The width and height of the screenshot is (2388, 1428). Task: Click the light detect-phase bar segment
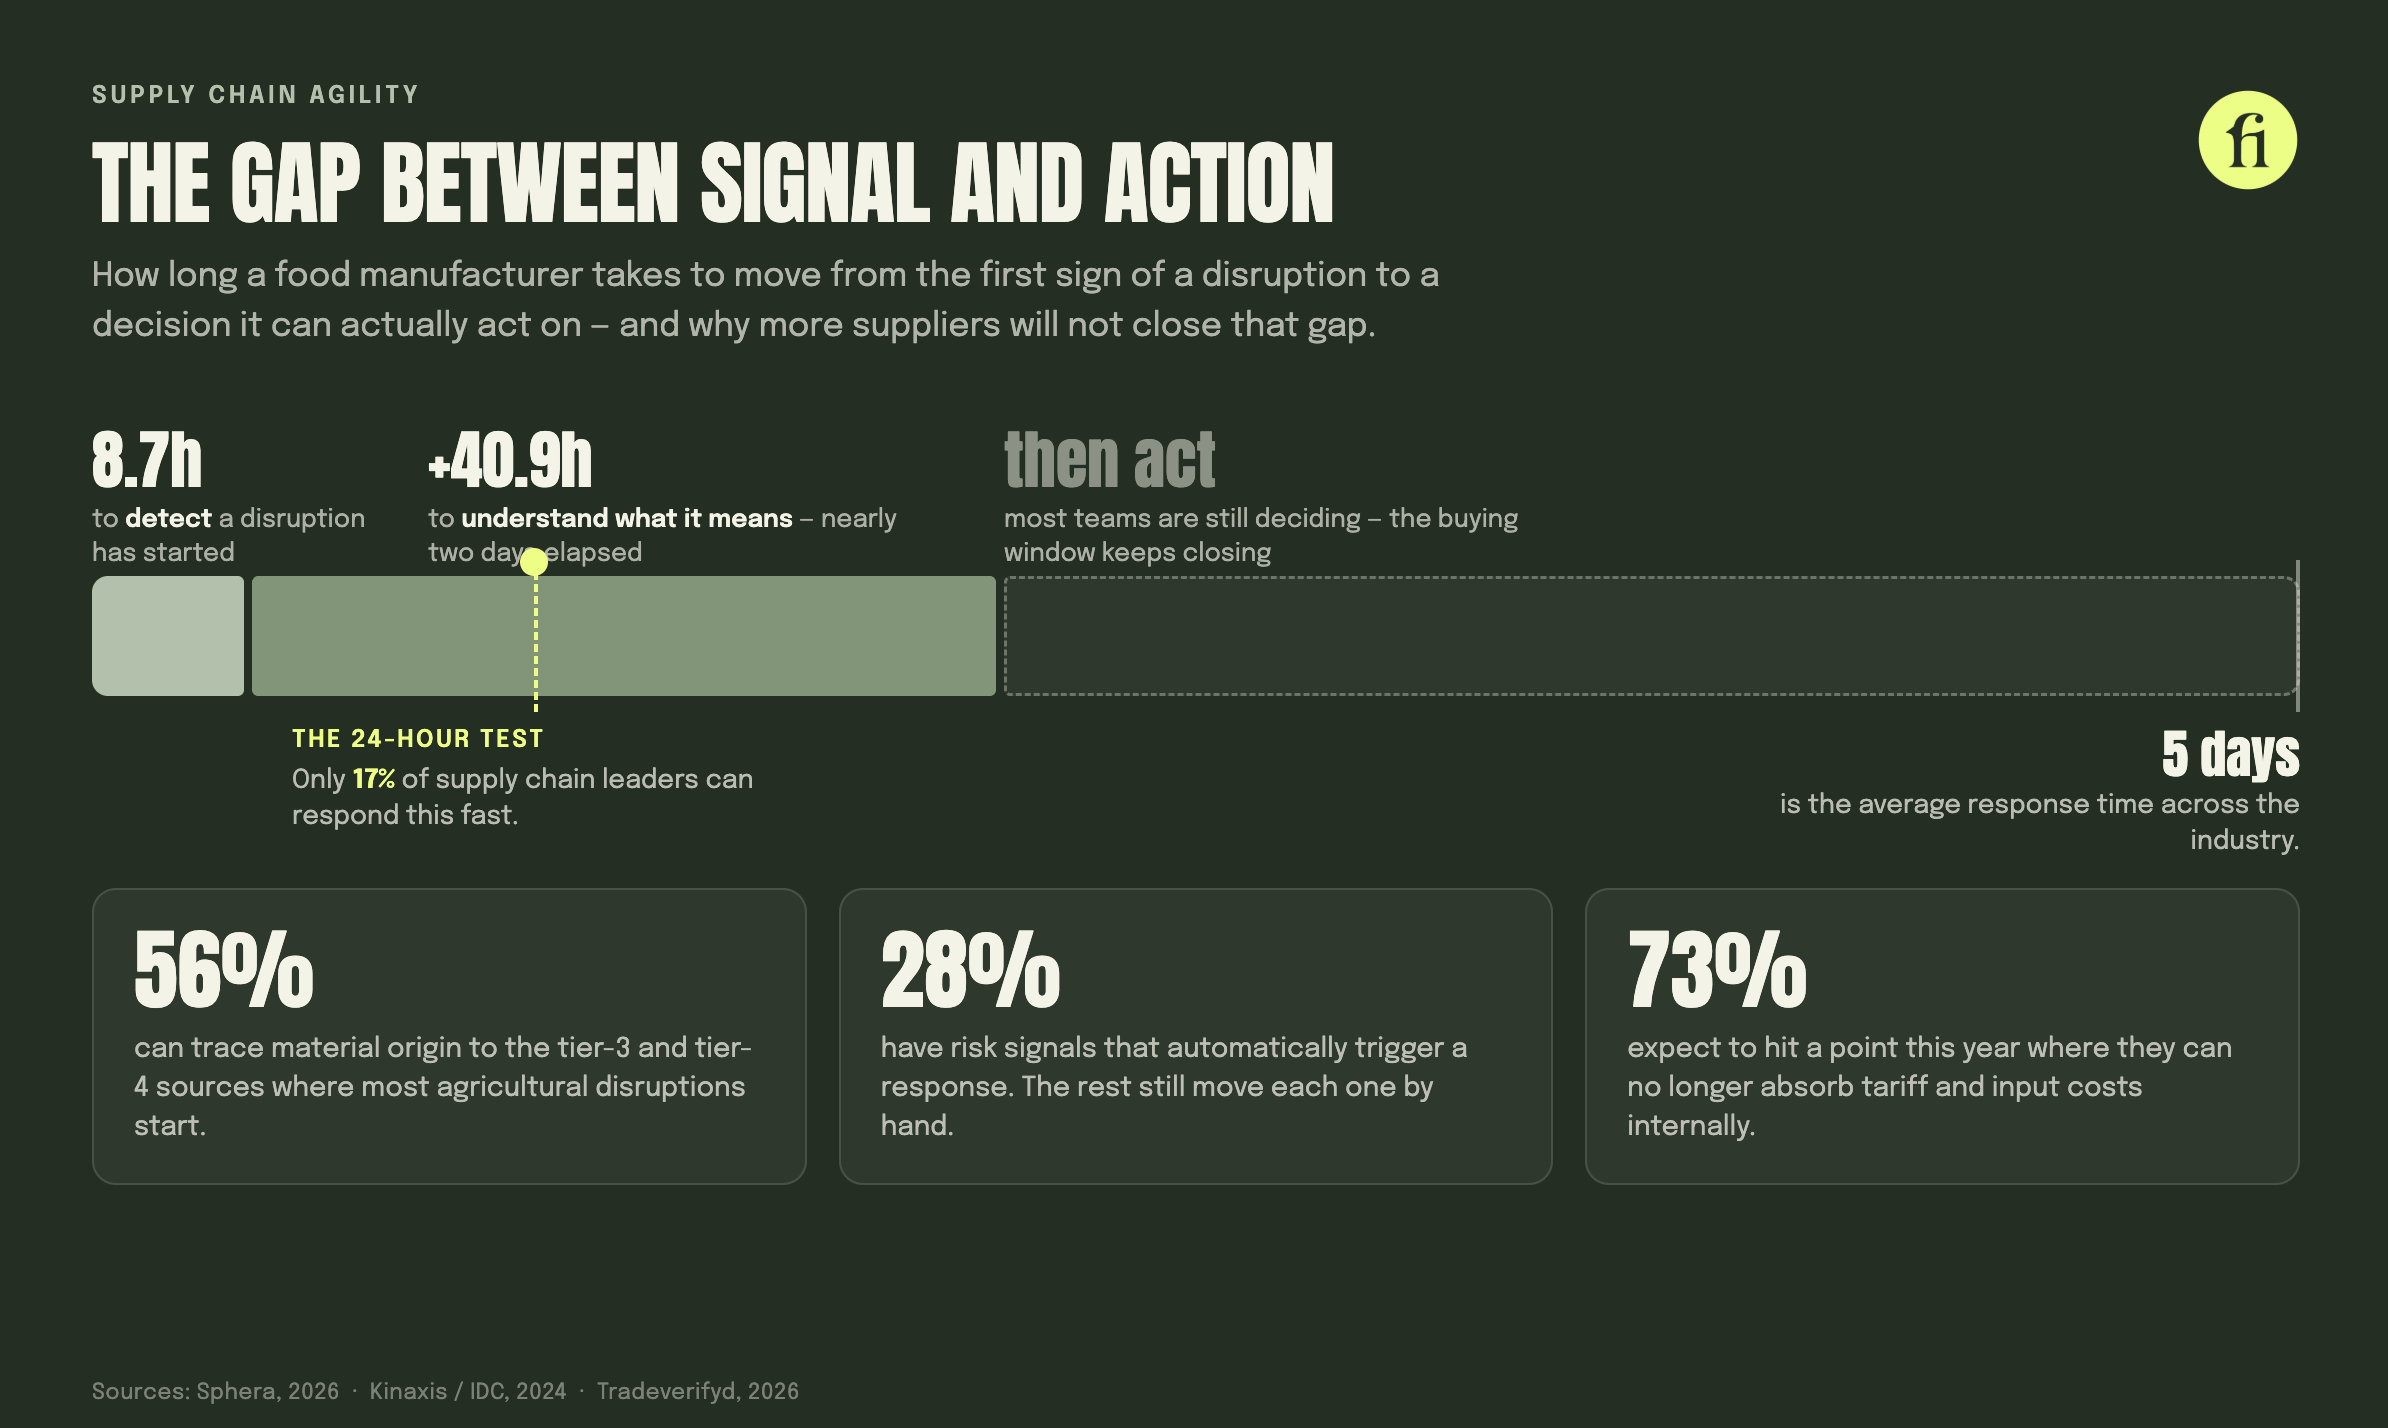click(x=168, y=635)
